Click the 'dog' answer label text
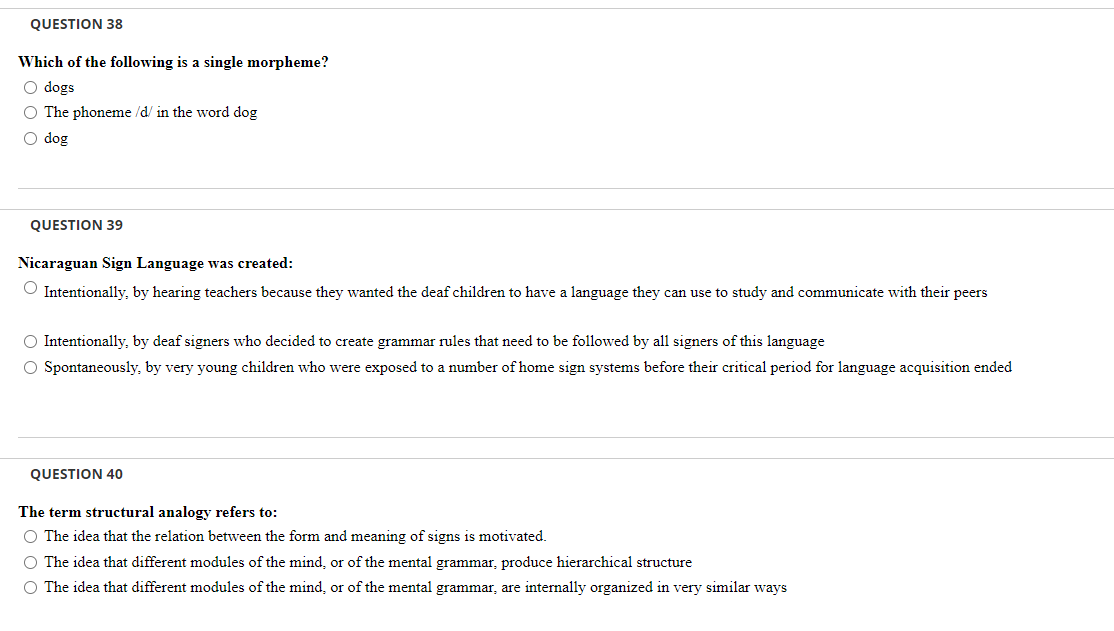The image size is (1114, 631). tap(56, 139)
